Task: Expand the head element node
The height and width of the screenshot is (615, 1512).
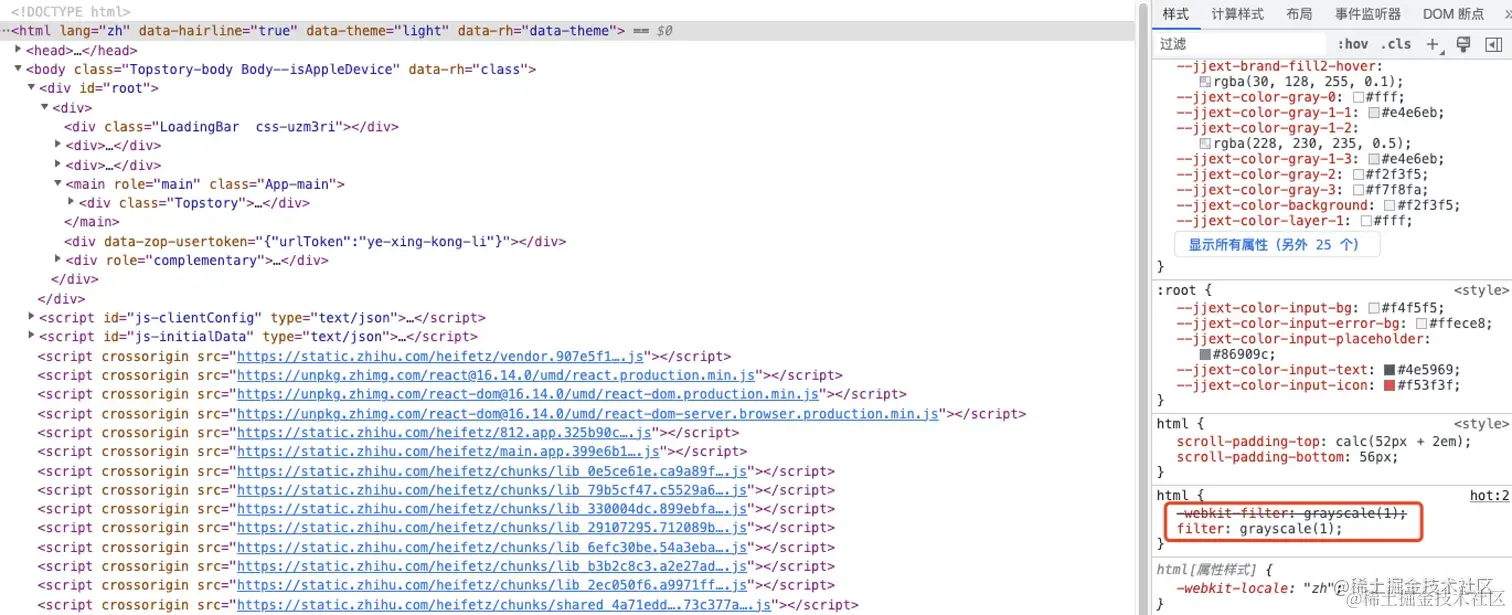Action: pos(19,49)
